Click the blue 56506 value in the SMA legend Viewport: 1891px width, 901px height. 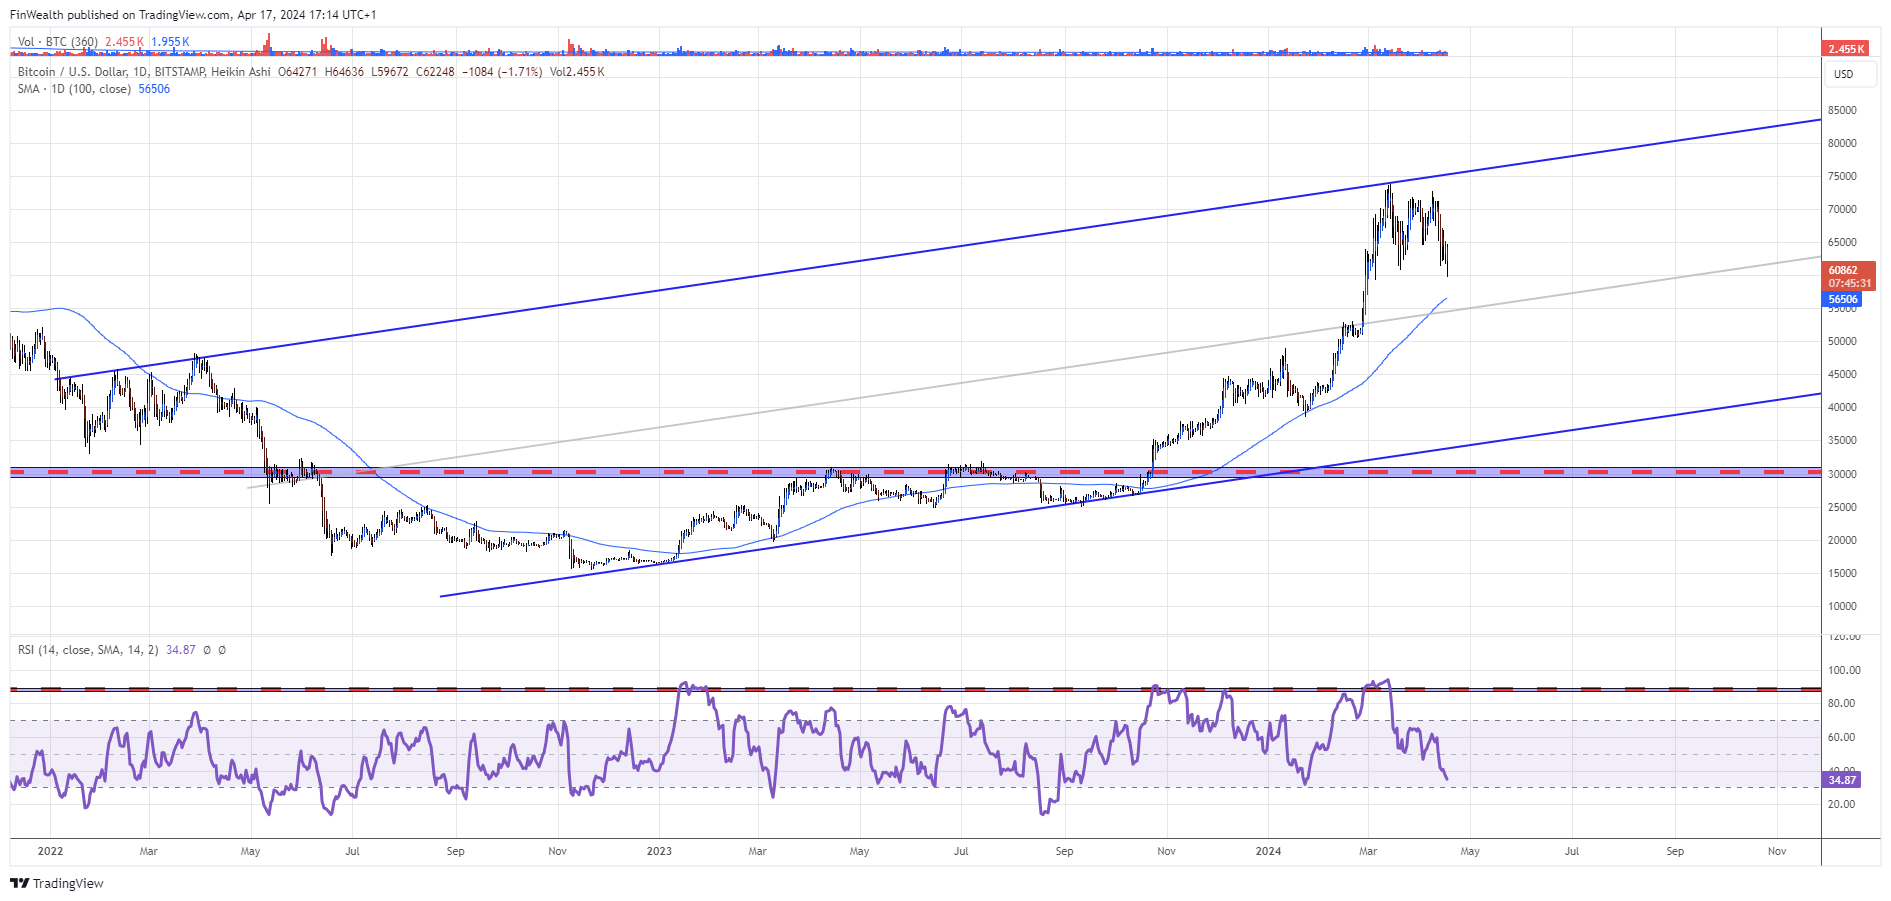coord(154,89)
